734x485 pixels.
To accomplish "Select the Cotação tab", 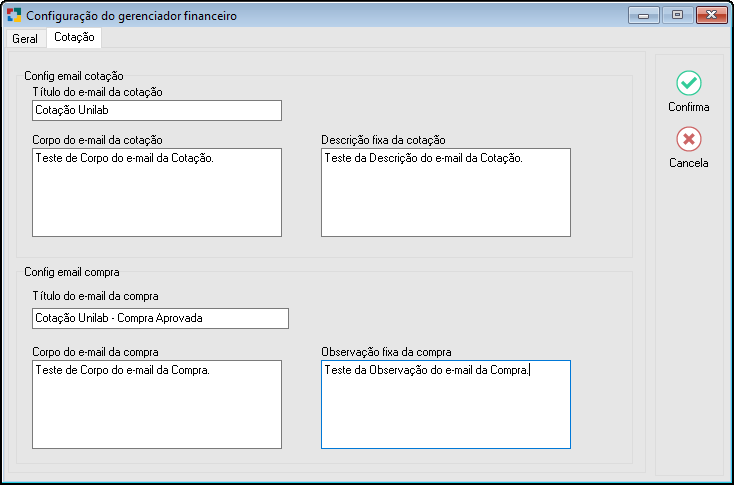I will (x=74, y=37).
